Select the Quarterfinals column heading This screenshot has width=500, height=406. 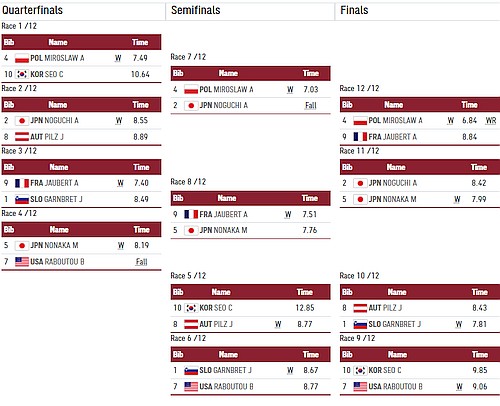(x=32, y=10)
